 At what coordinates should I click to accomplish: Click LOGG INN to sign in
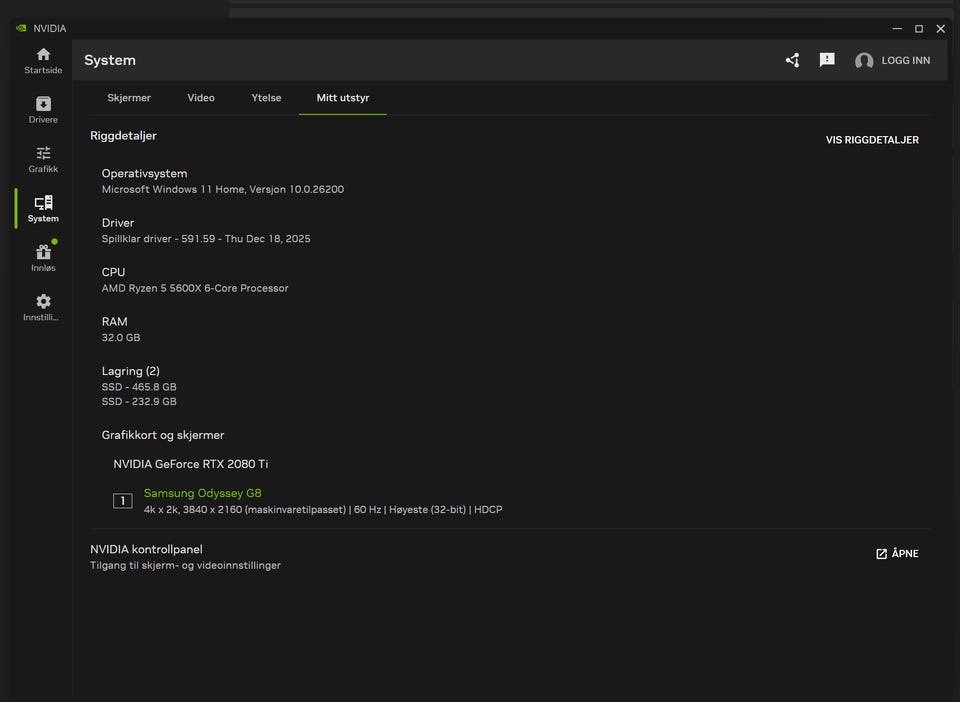click(905, 61)
